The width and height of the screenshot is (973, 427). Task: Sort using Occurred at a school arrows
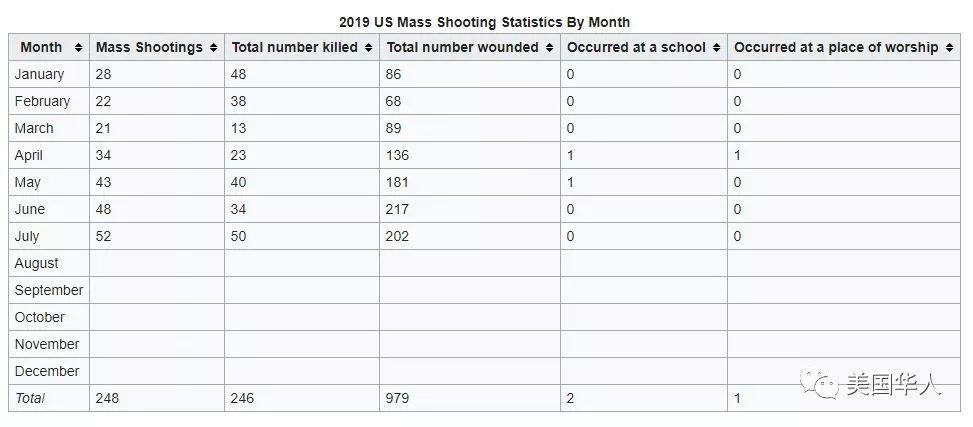716,48
